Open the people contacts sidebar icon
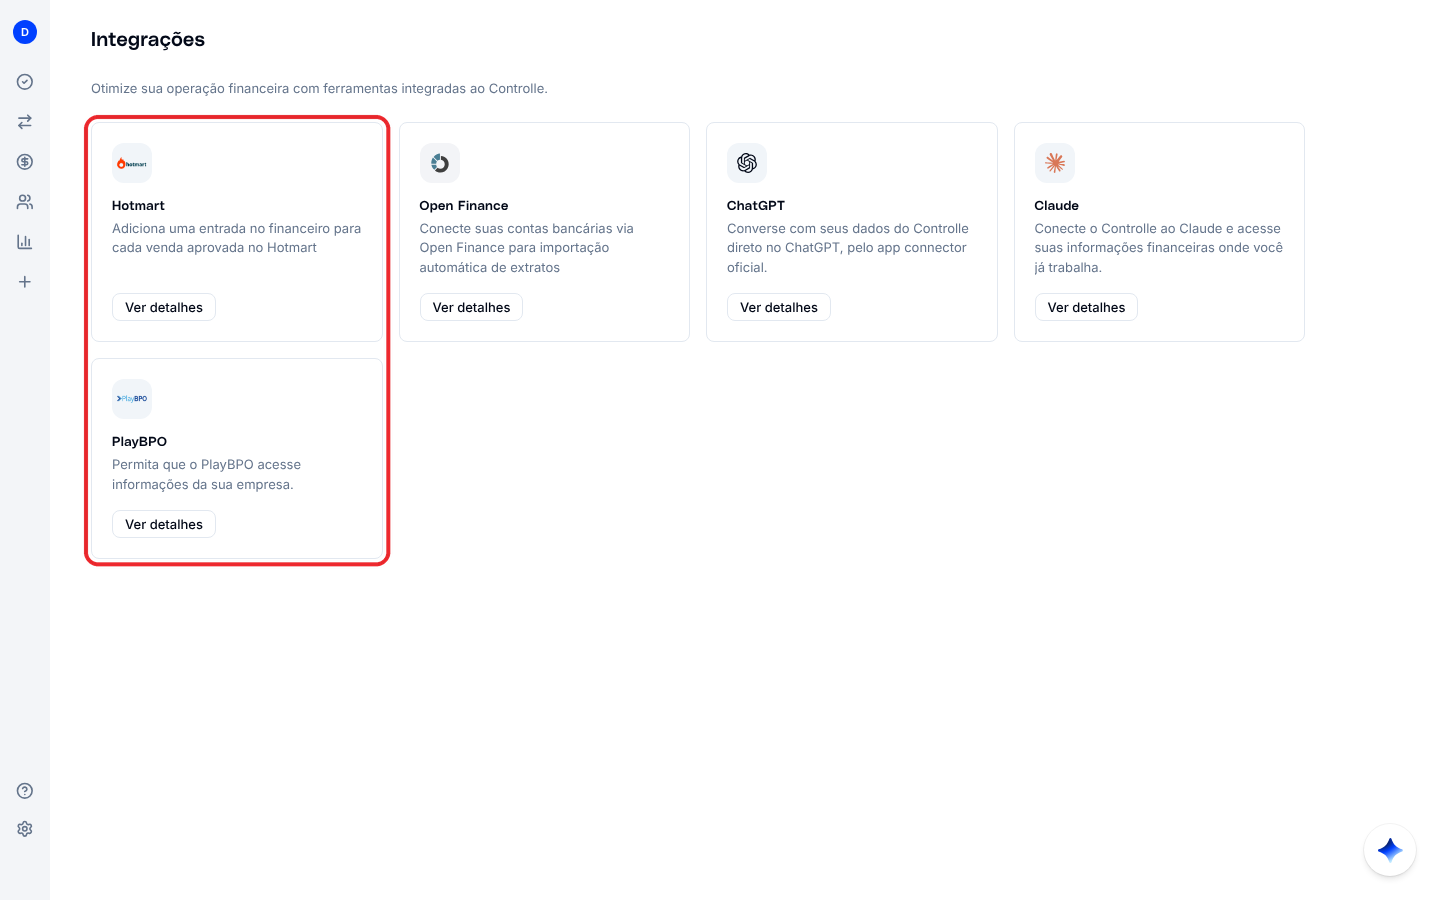Image resolution: width=1440 pixels, height=900 pixels. tap(25, 202)
